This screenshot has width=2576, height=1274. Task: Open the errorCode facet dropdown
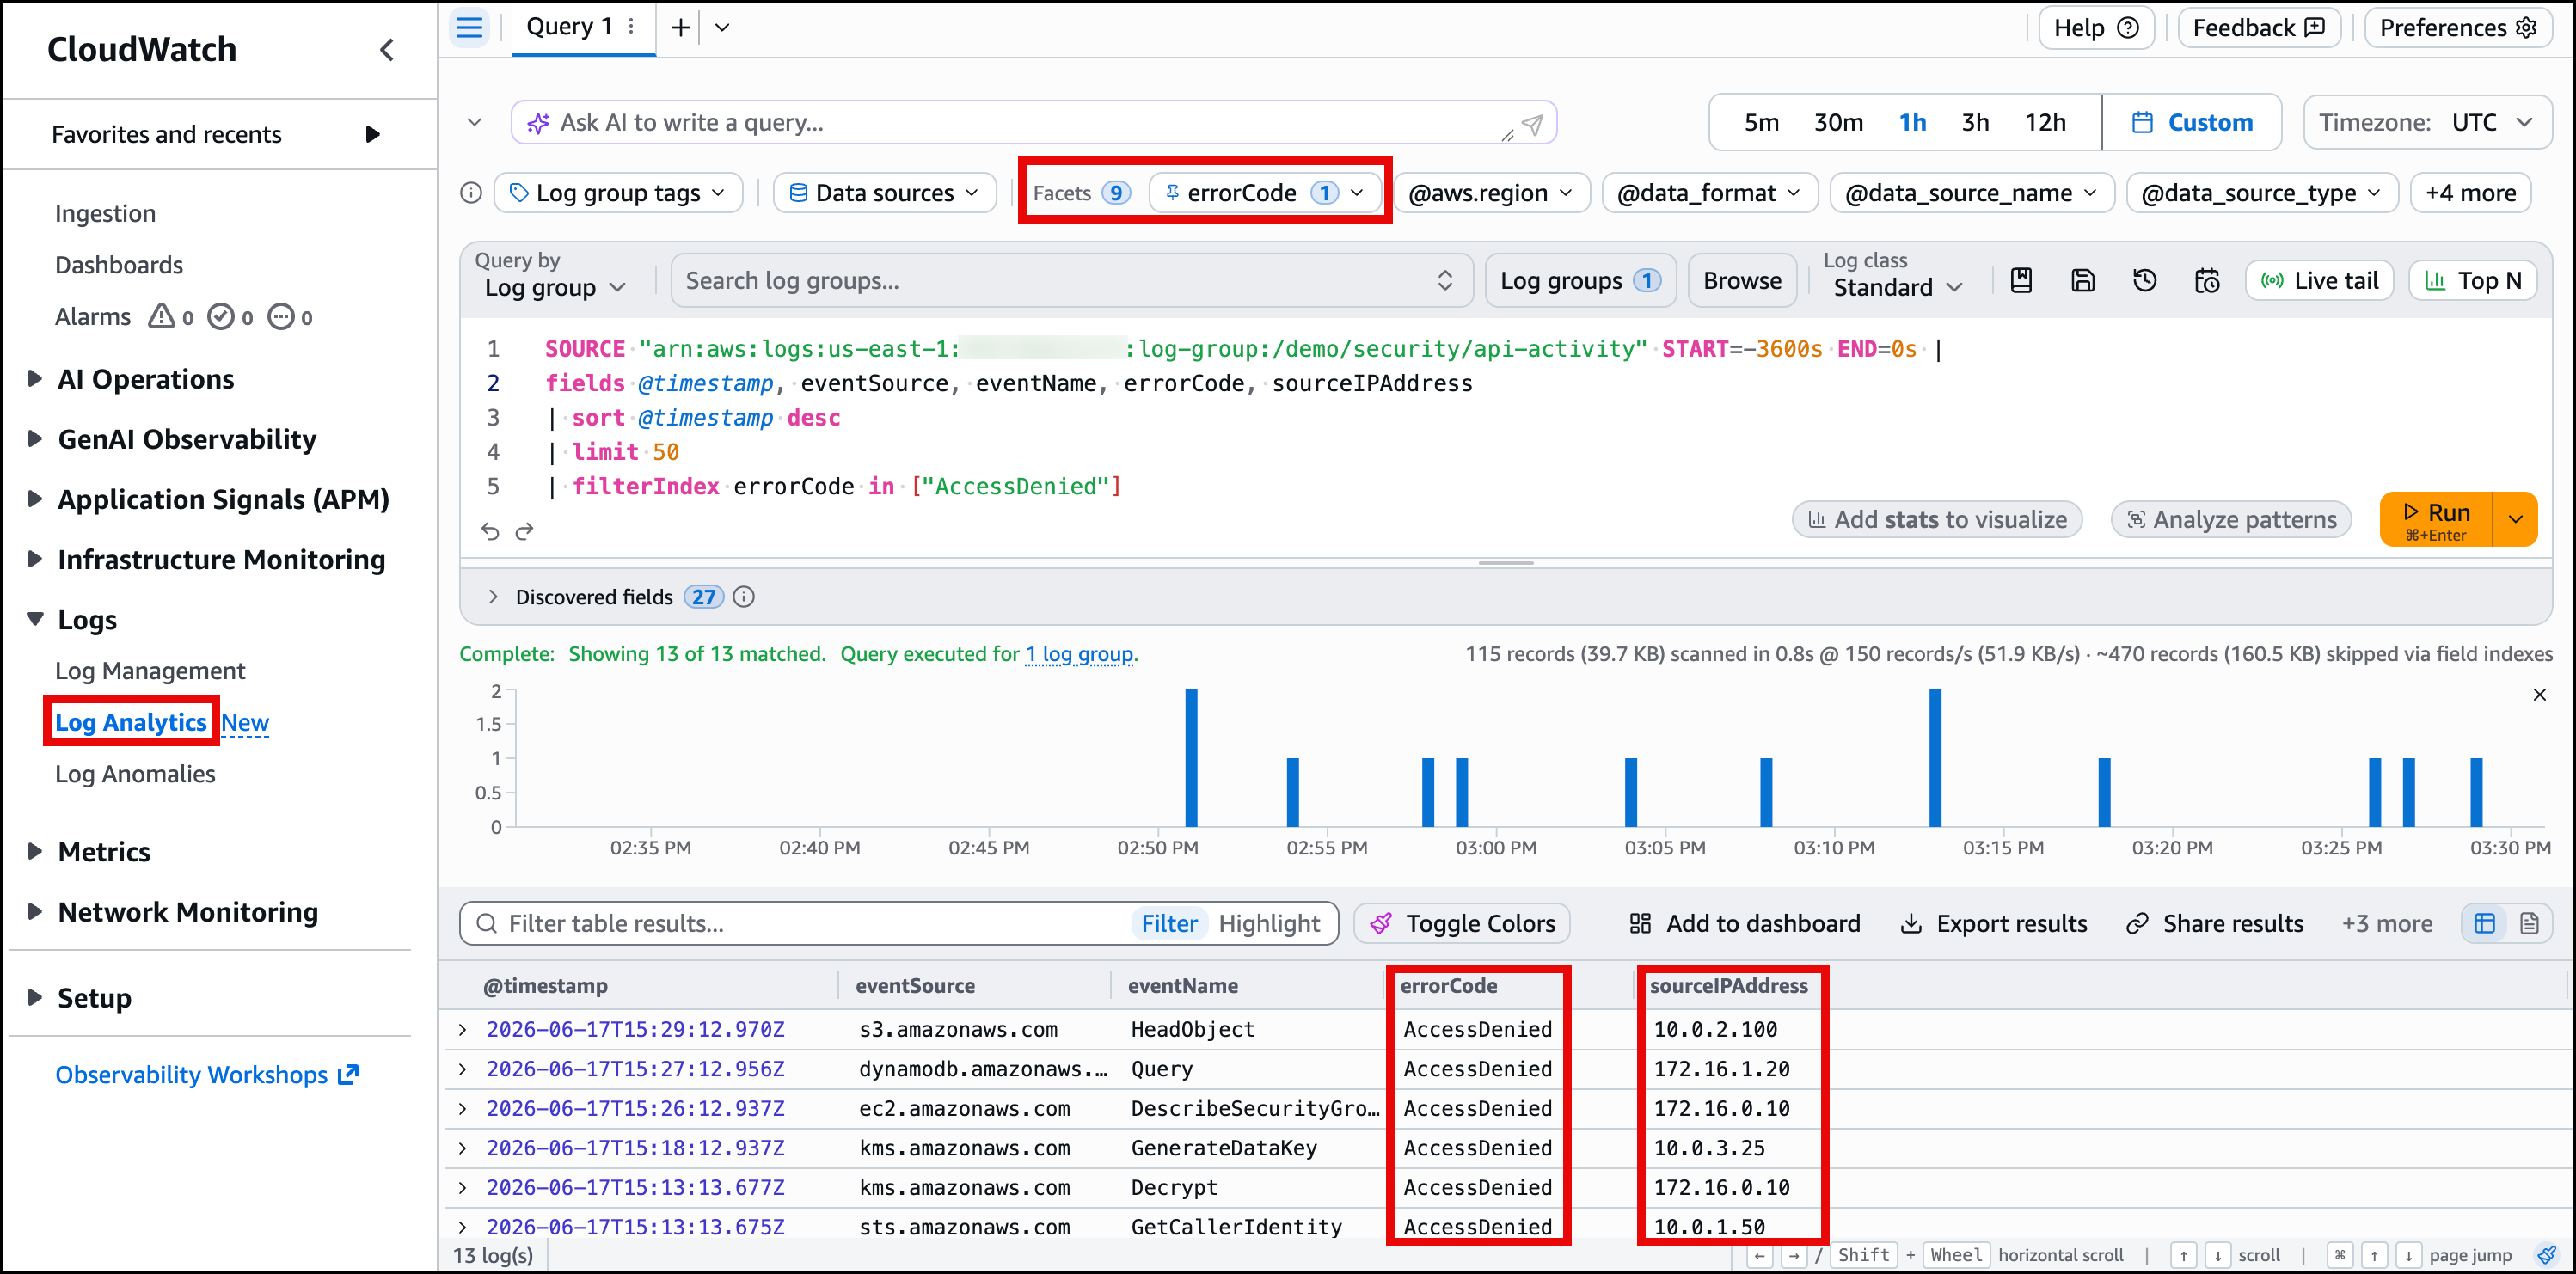(1265, 193)
